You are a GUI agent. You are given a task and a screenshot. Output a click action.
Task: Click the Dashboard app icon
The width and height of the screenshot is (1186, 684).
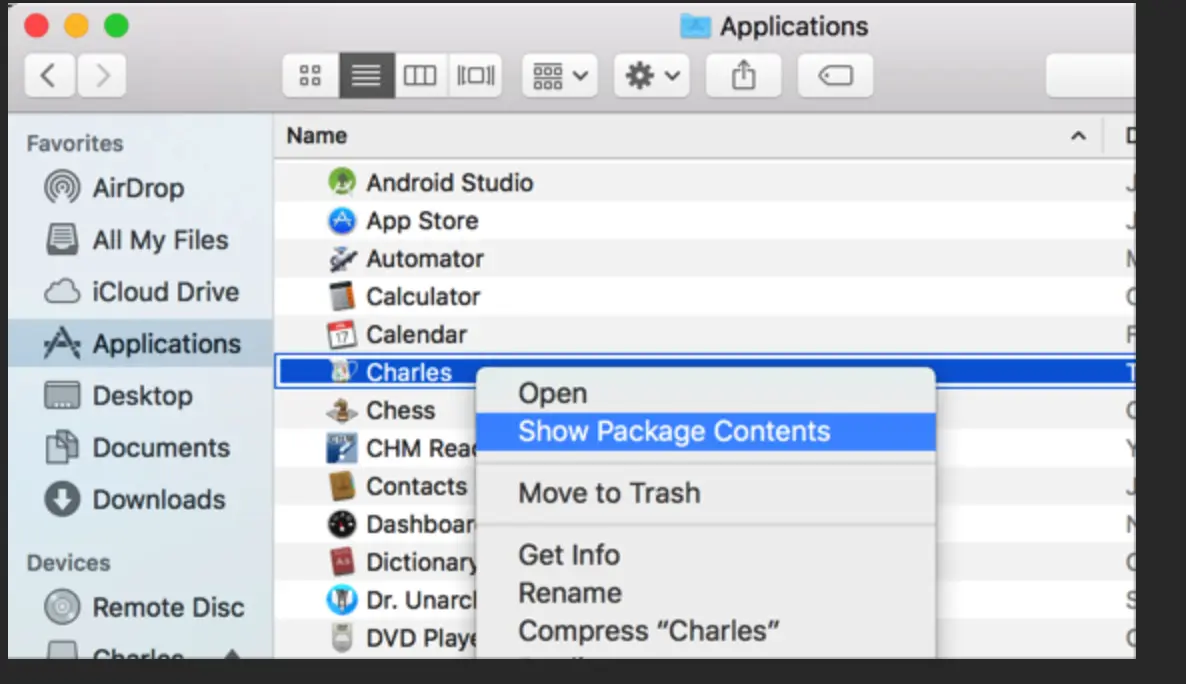(342, 524)
